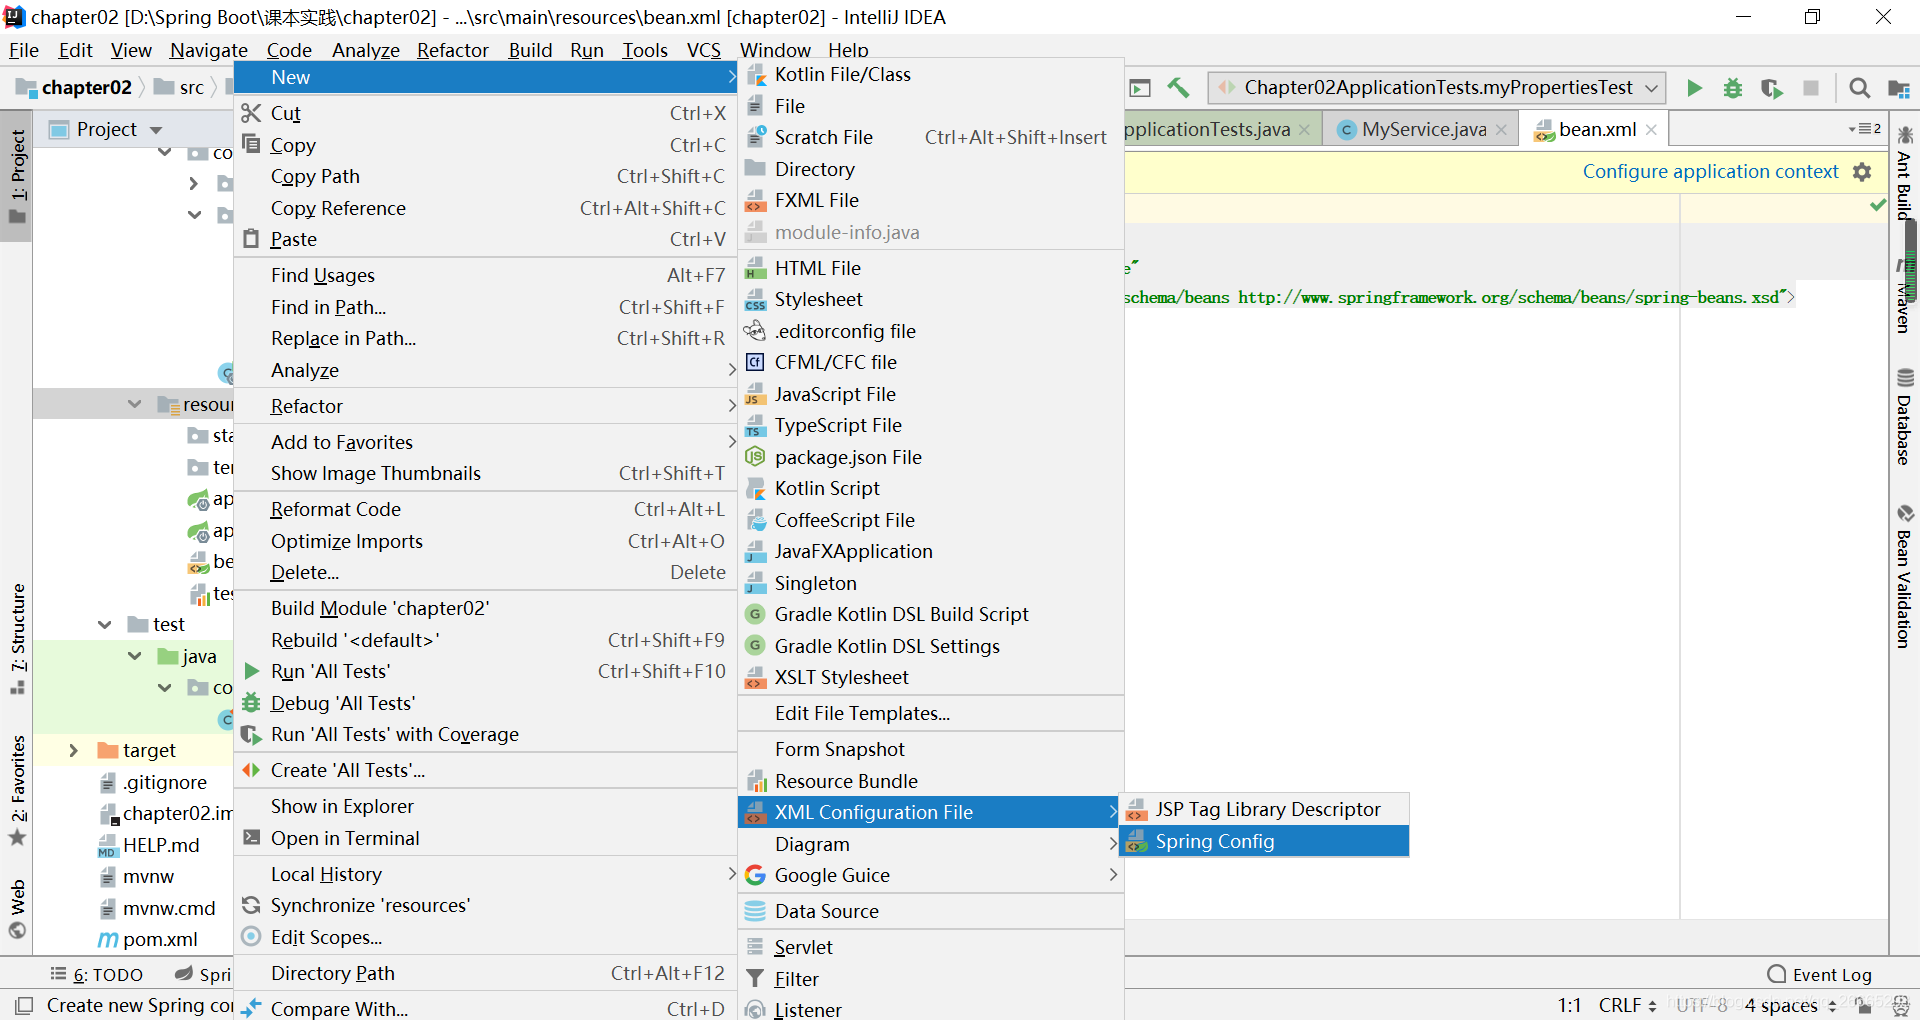Click Configure application context link
The height and width of the screenshot is (1020, 1920).
(1710, 172)
